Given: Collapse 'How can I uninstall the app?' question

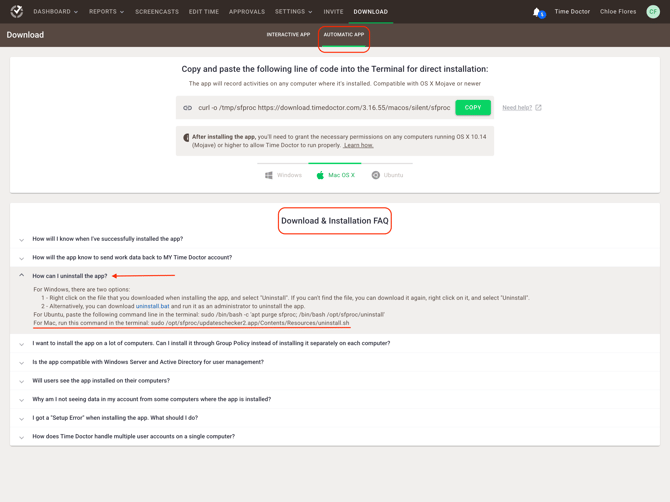Looking at the screenshot, I should [x=335, y=276].
